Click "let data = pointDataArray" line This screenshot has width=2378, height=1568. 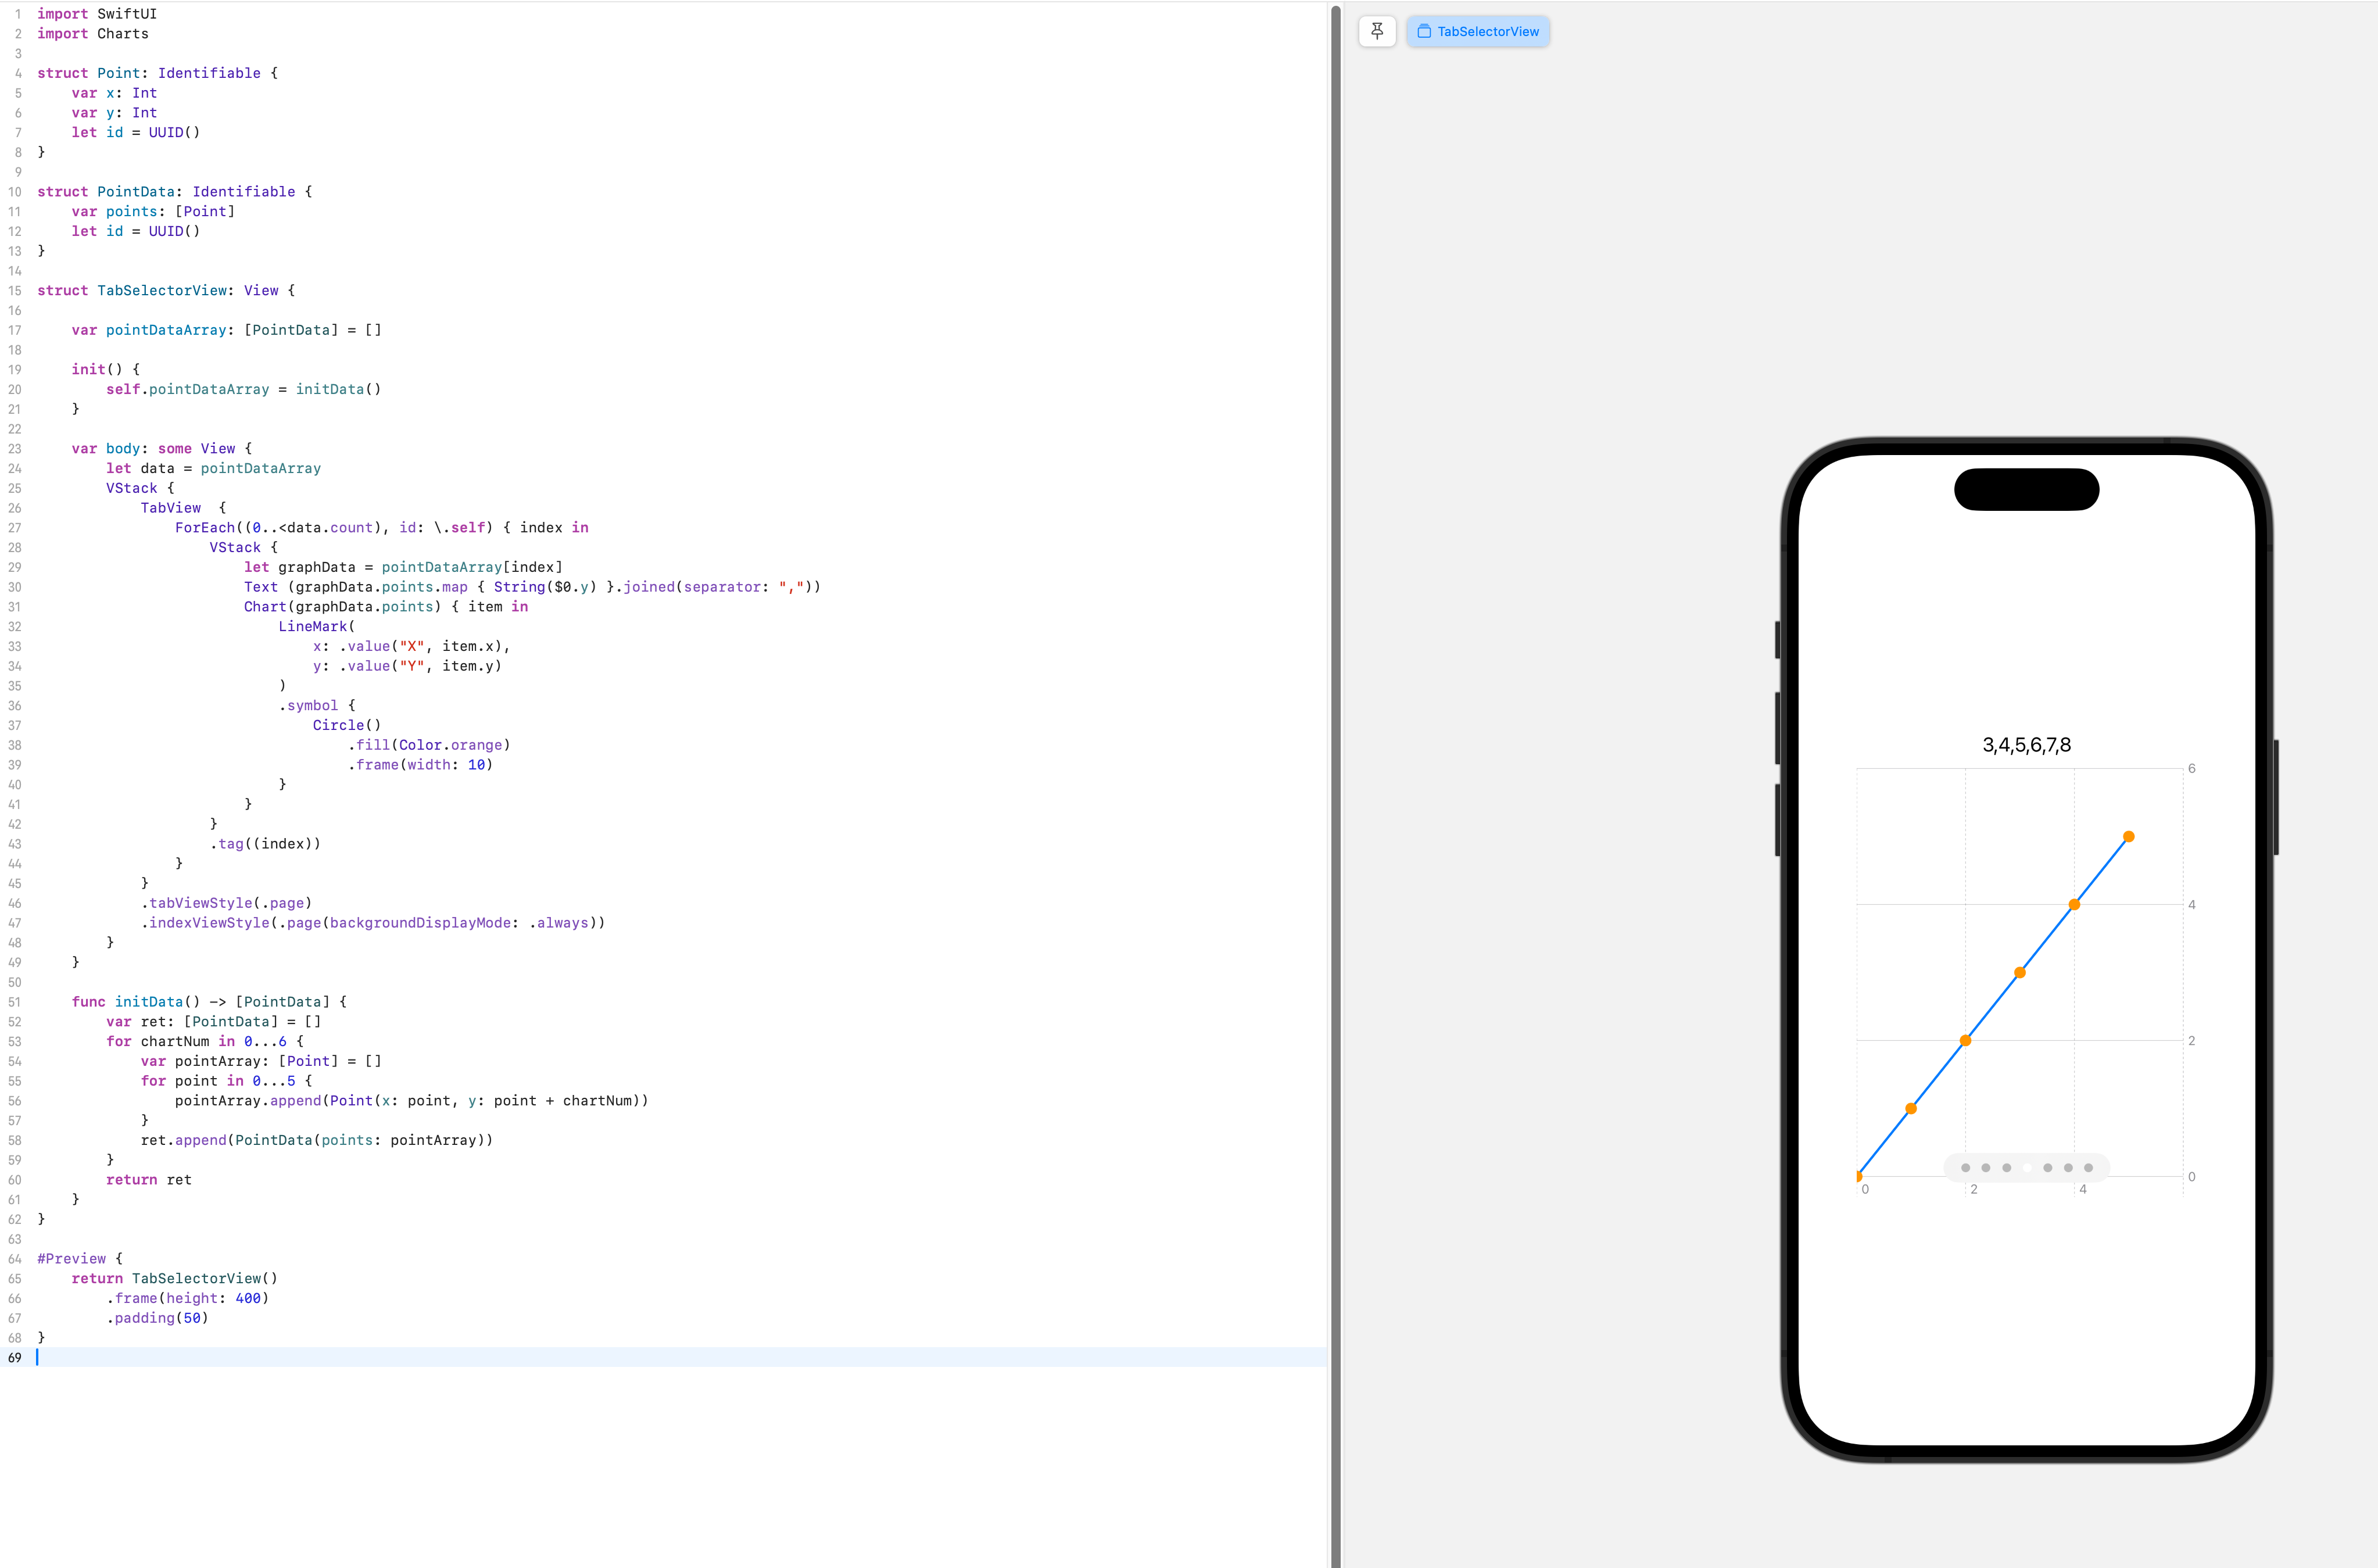214,469
